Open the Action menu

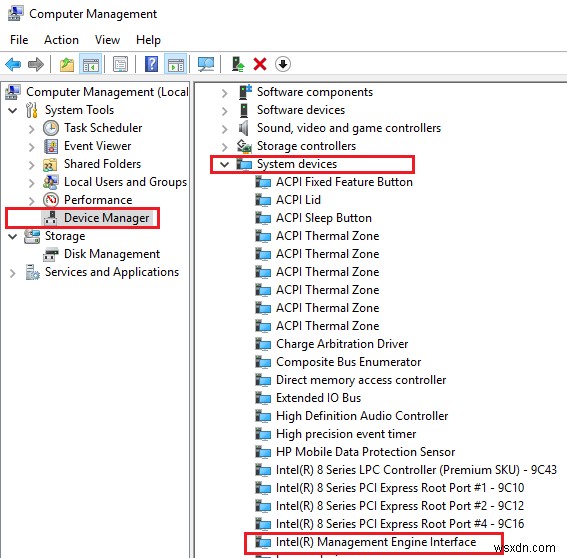pos(61,39)
